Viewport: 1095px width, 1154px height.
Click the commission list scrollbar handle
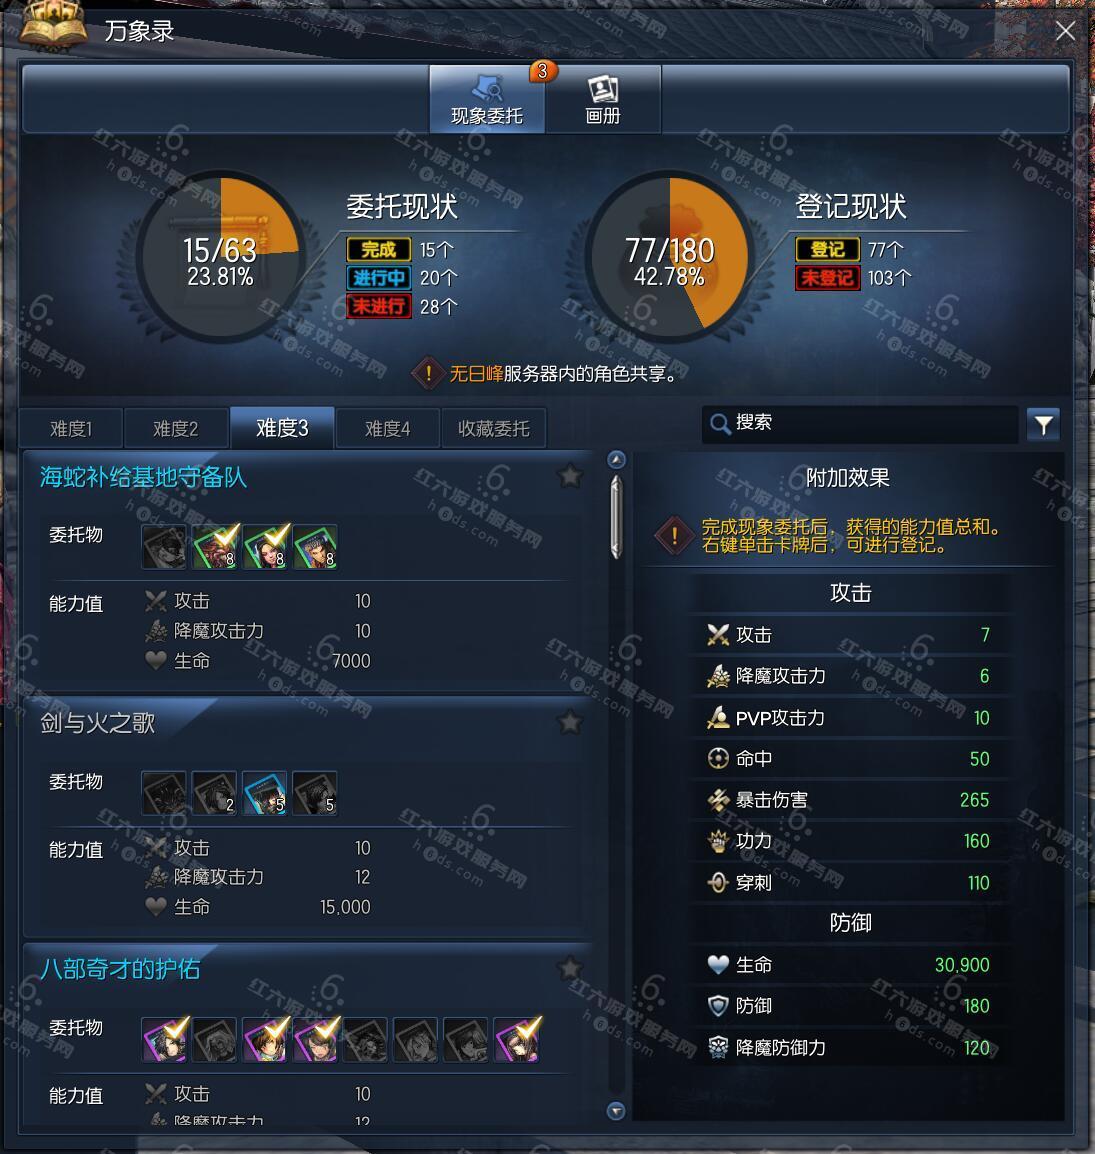click(x=617, y=517)
